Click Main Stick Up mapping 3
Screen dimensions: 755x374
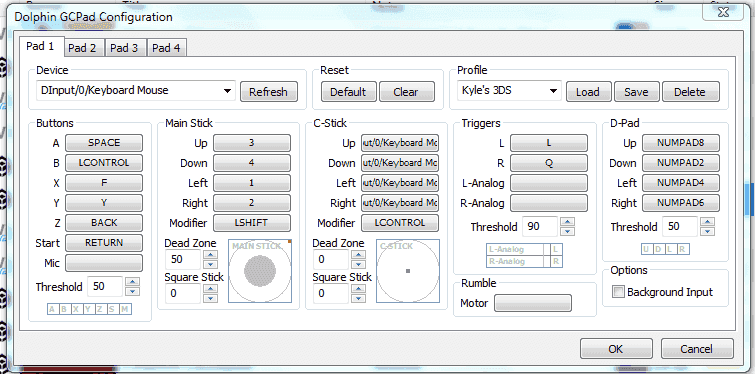[x=252, y=143]
